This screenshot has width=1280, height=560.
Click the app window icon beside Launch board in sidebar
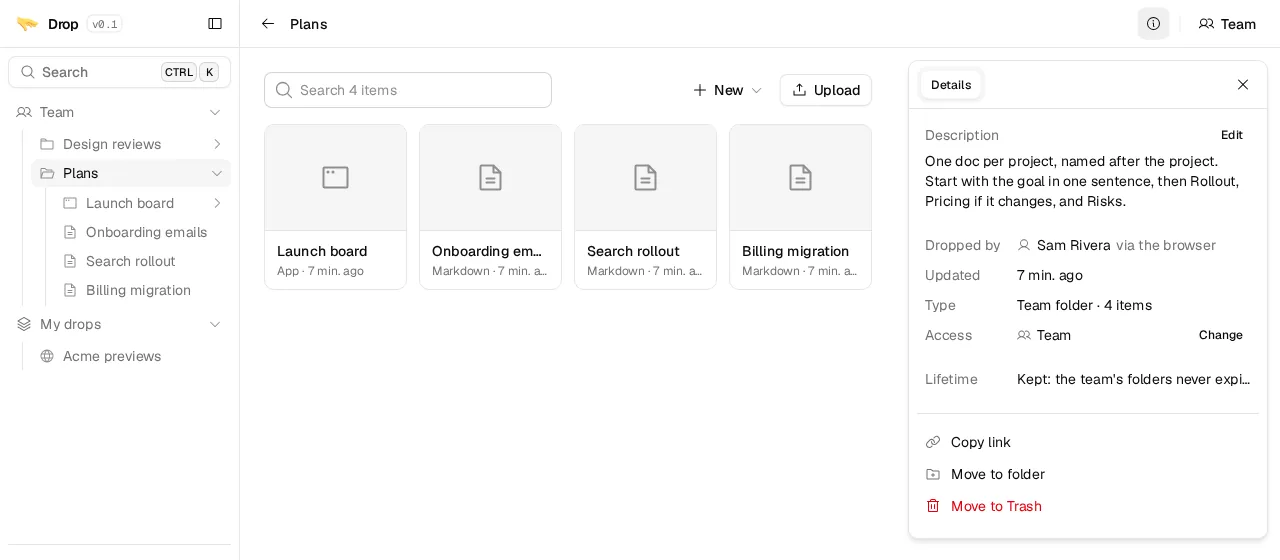(x=70, y=203)
